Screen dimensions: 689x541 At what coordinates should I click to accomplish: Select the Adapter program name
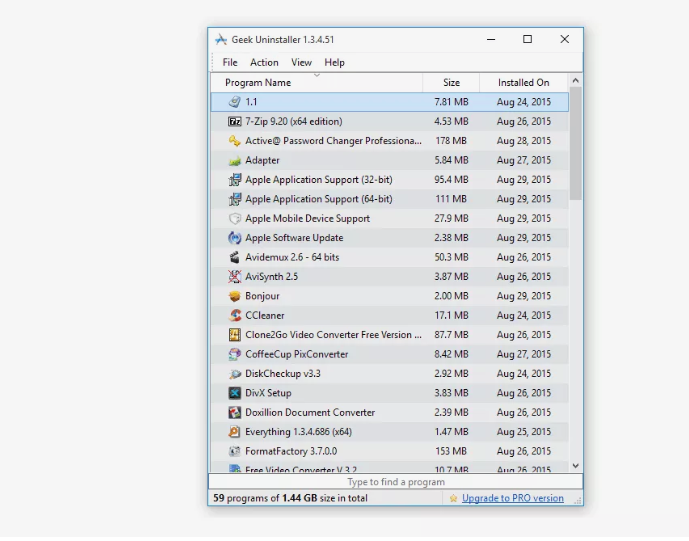click(x=262, y=160)
